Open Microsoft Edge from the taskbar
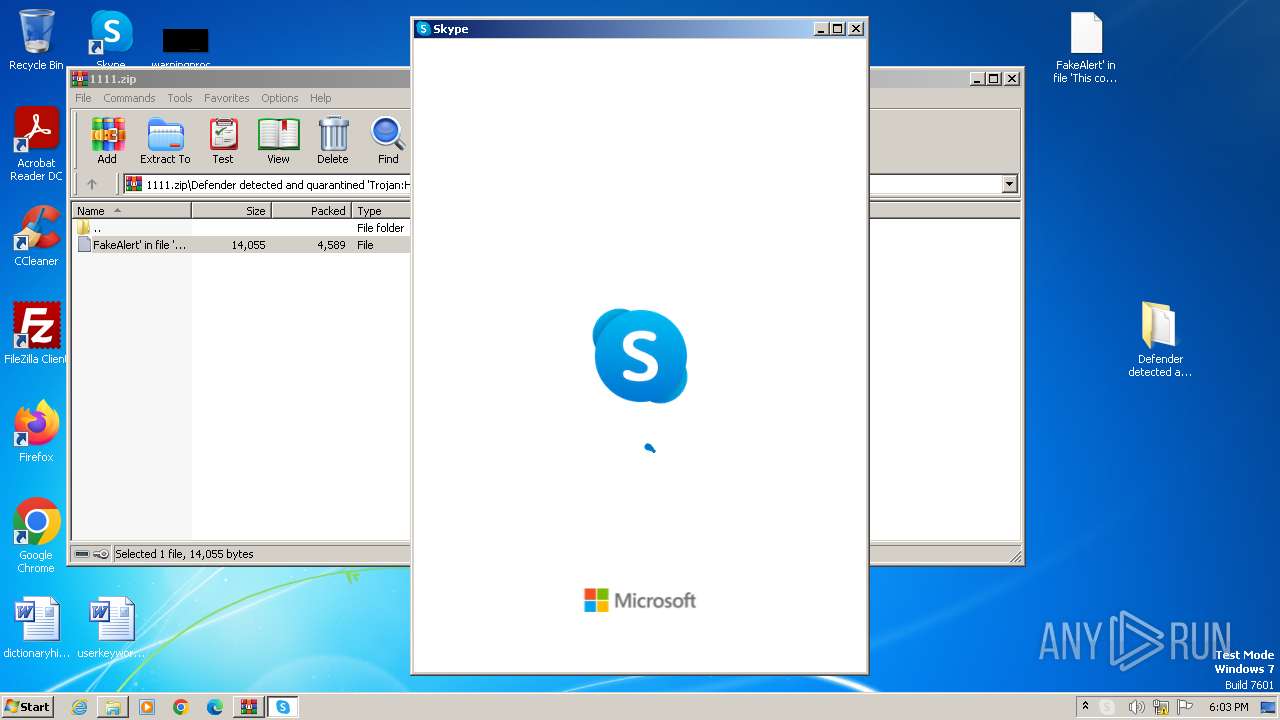1280x720 pixels. [215, 707]
